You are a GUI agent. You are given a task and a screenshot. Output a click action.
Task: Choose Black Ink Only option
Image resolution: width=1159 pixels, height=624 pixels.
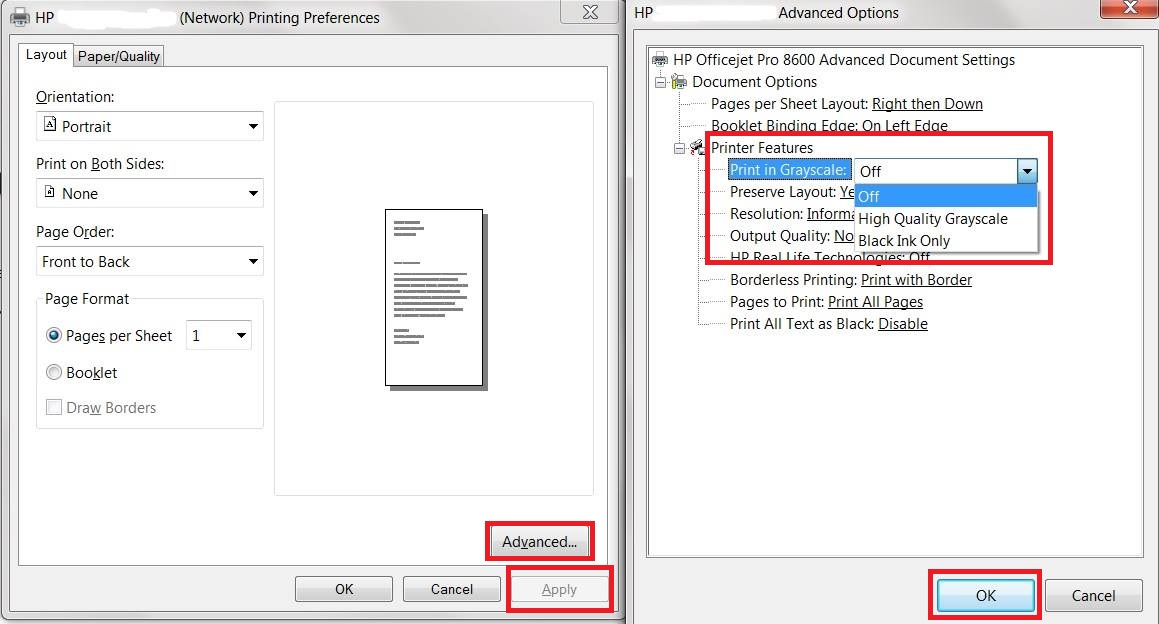pos(946,241)
